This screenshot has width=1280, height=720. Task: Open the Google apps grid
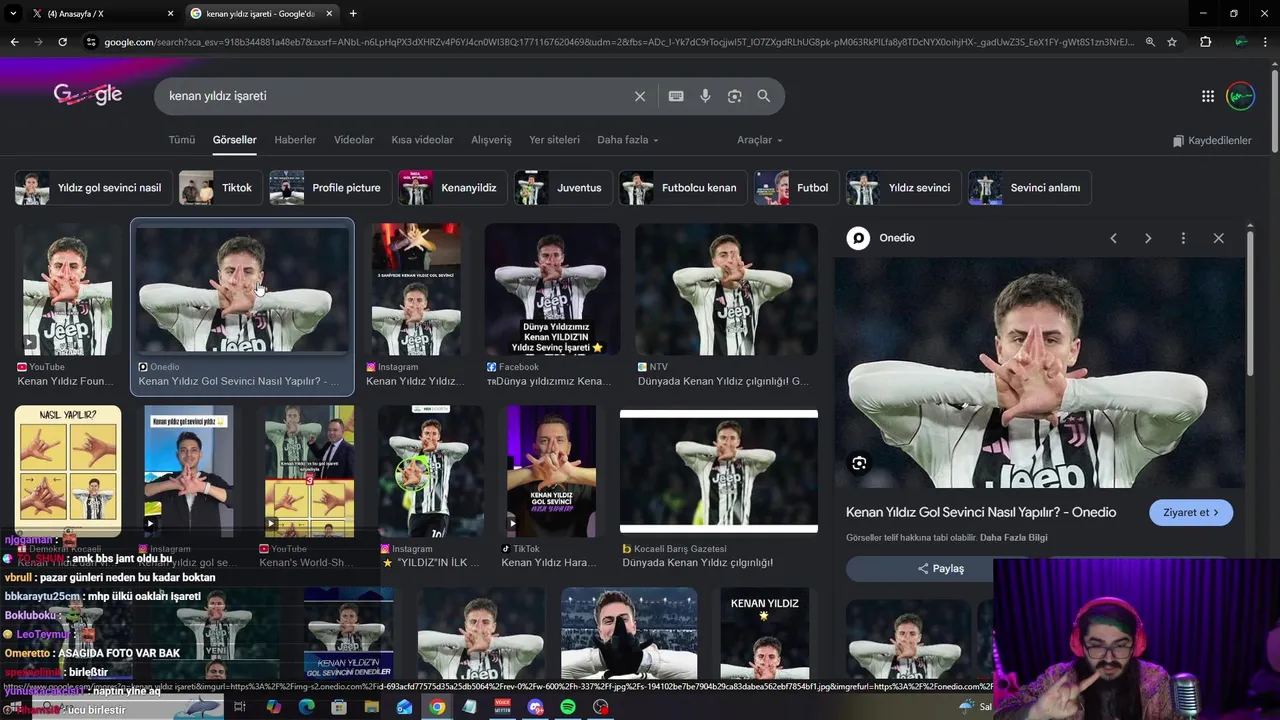[1208, 96]
